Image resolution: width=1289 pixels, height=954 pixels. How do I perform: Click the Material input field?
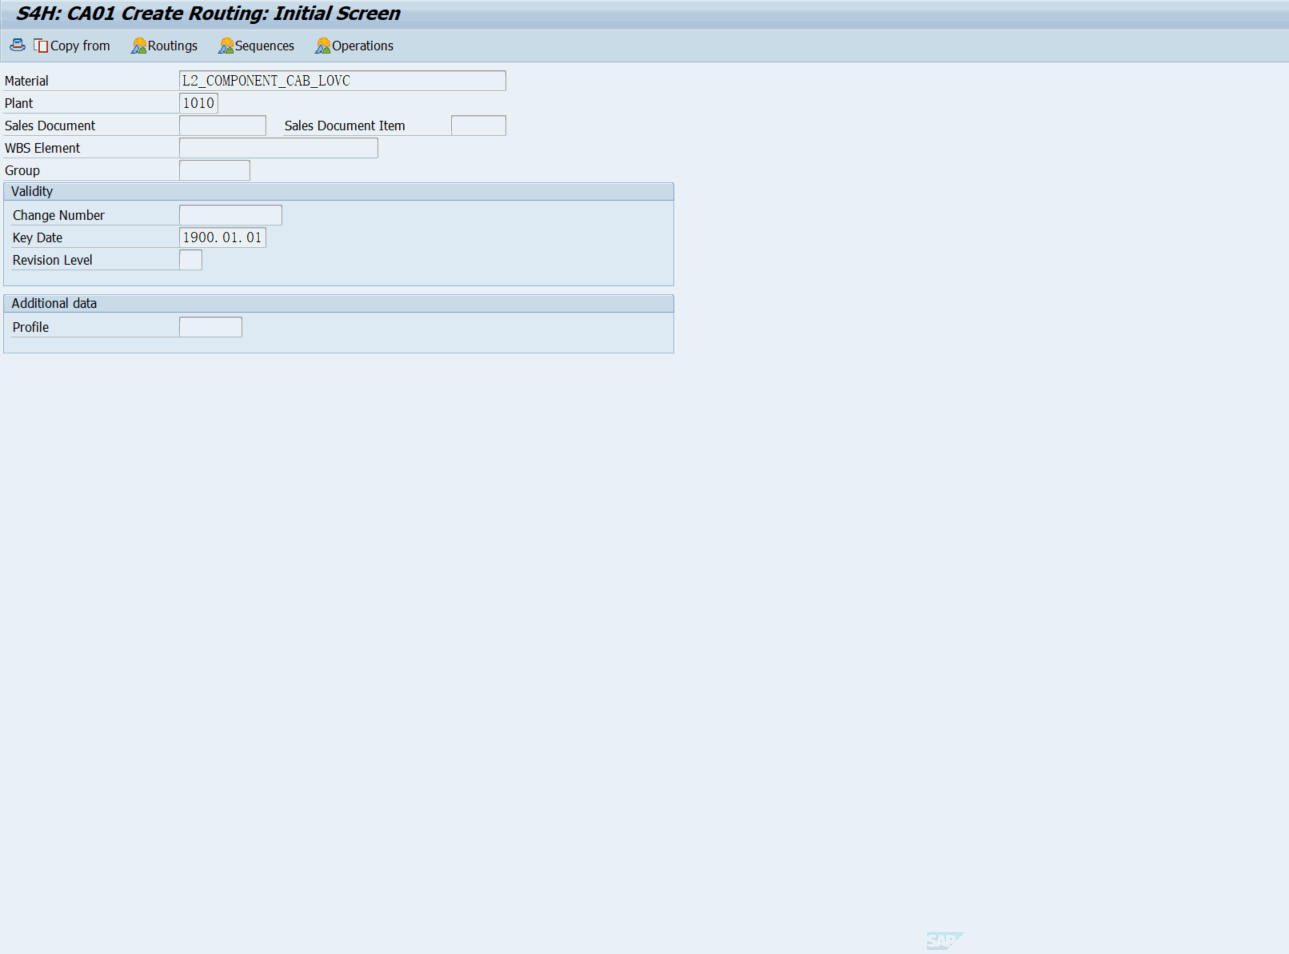click(x=342, y=81)
